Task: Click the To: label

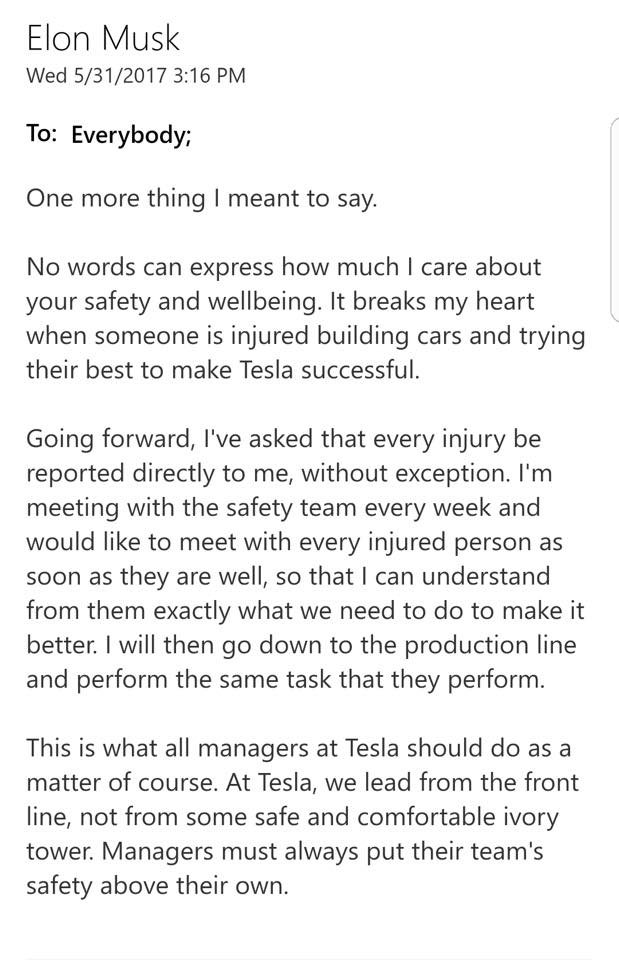Action: (42, 133)
